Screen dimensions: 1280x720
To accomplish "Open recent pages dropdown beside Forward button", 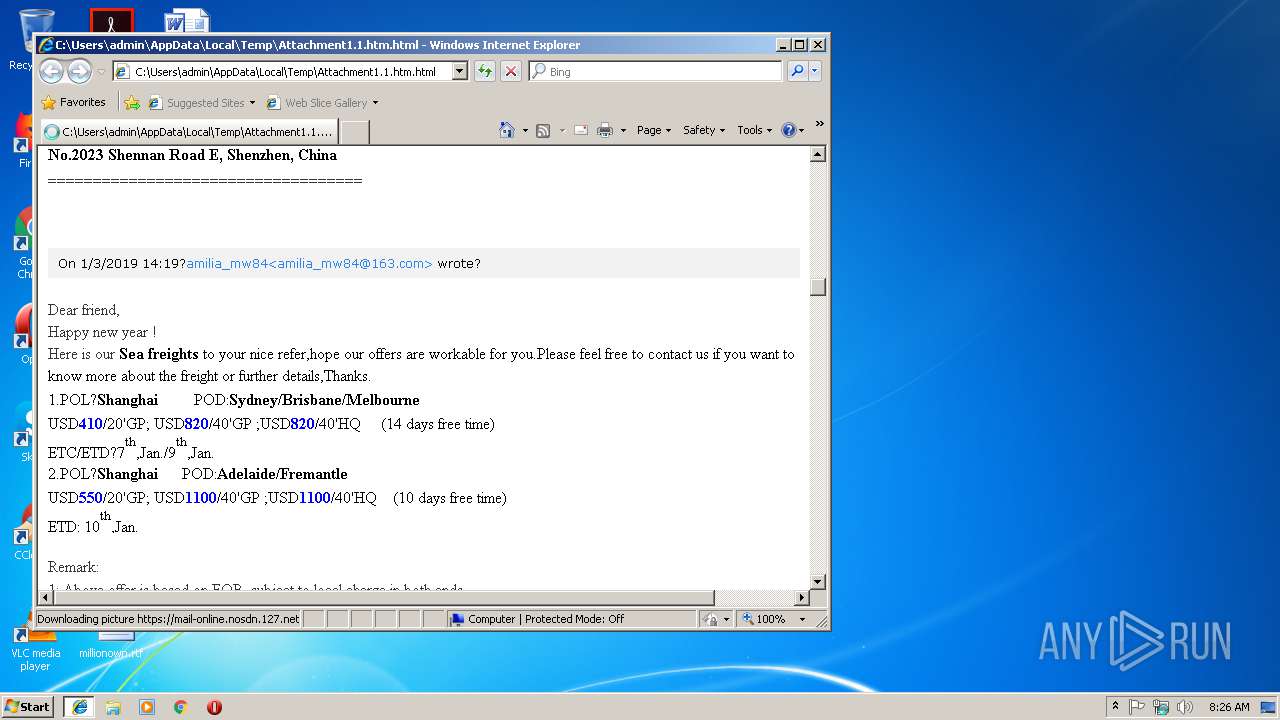I will [x=101, y=72].
